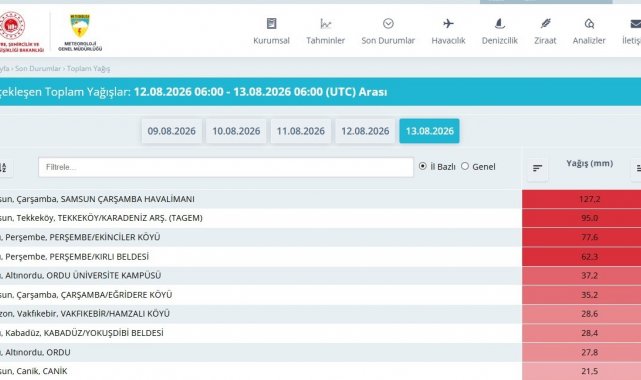This screenshot has width=641, height=380.
Task: Click the ORDU ÜNİVERSİTE KAMPÜSÜ row
Action: point(261,275)
